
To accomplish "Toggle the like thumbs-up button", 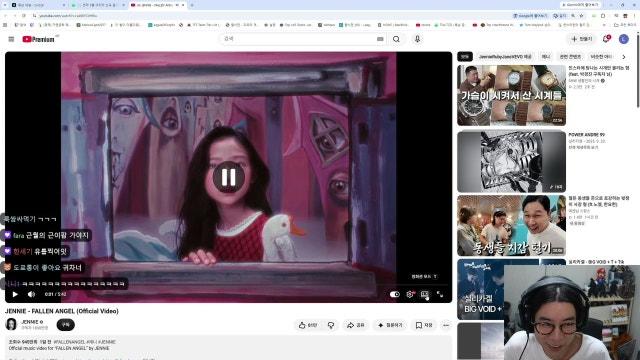I will pos(307,325).
